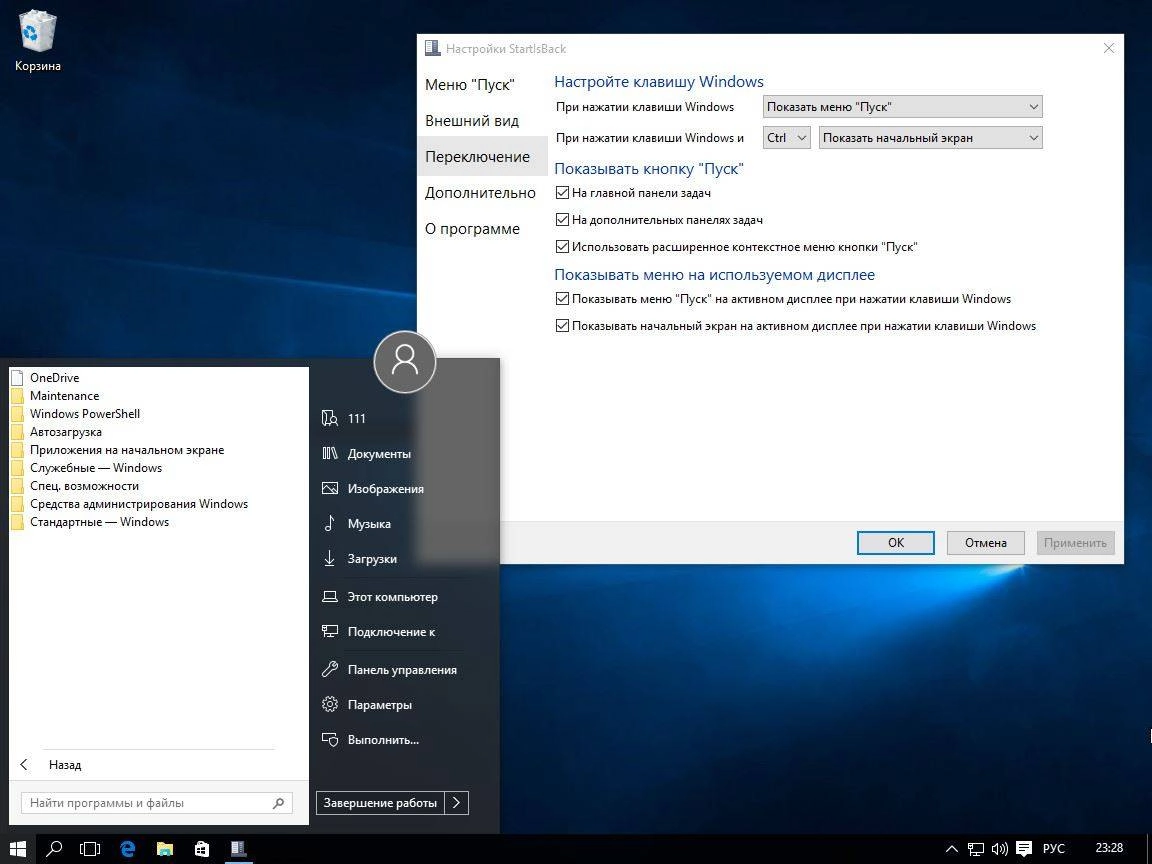Click OK in StartIsBack settings
Viewport: 1152px width, 864px height.
coord(896,543)
